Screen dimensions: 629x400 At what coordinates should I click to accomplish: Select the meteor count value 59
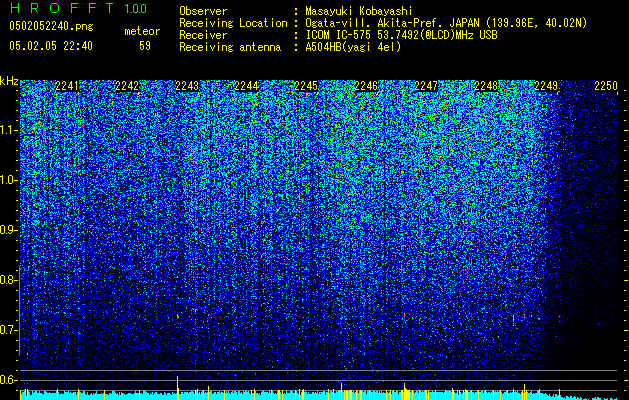point(145,46)
